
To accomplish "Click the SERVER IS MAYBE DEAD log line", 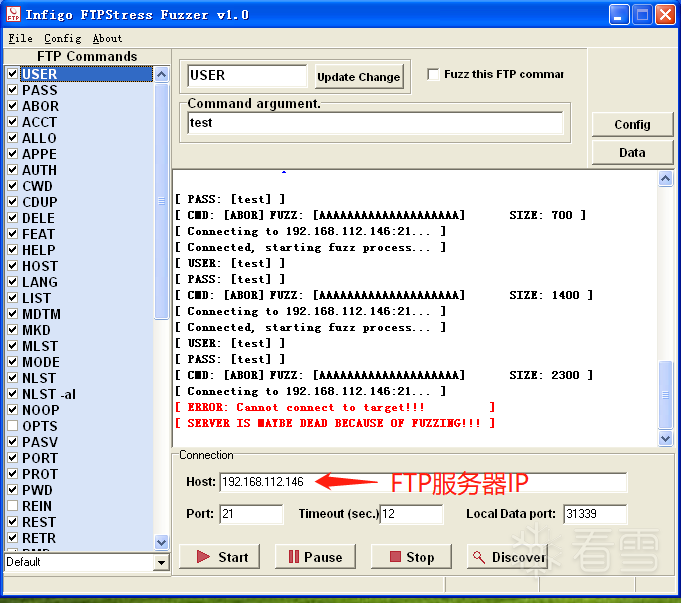I will [x=335, y=423].
